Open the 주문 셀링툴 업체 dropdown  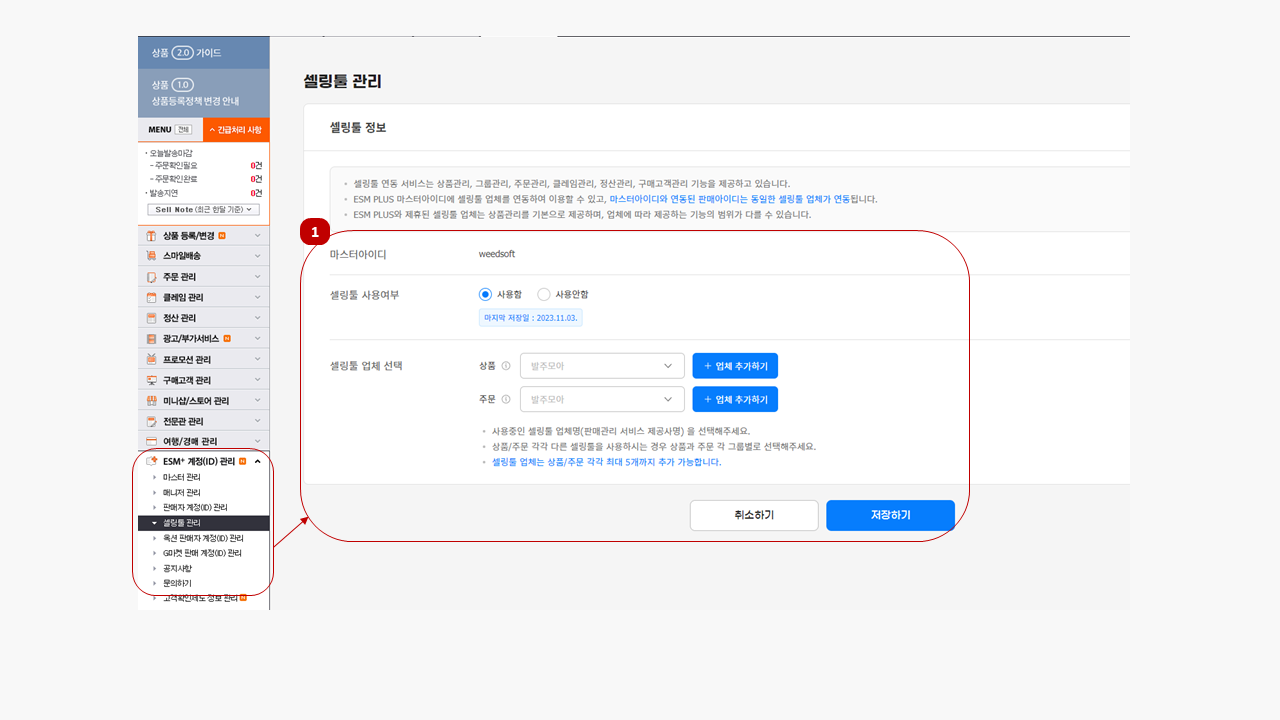coord(602,399)
